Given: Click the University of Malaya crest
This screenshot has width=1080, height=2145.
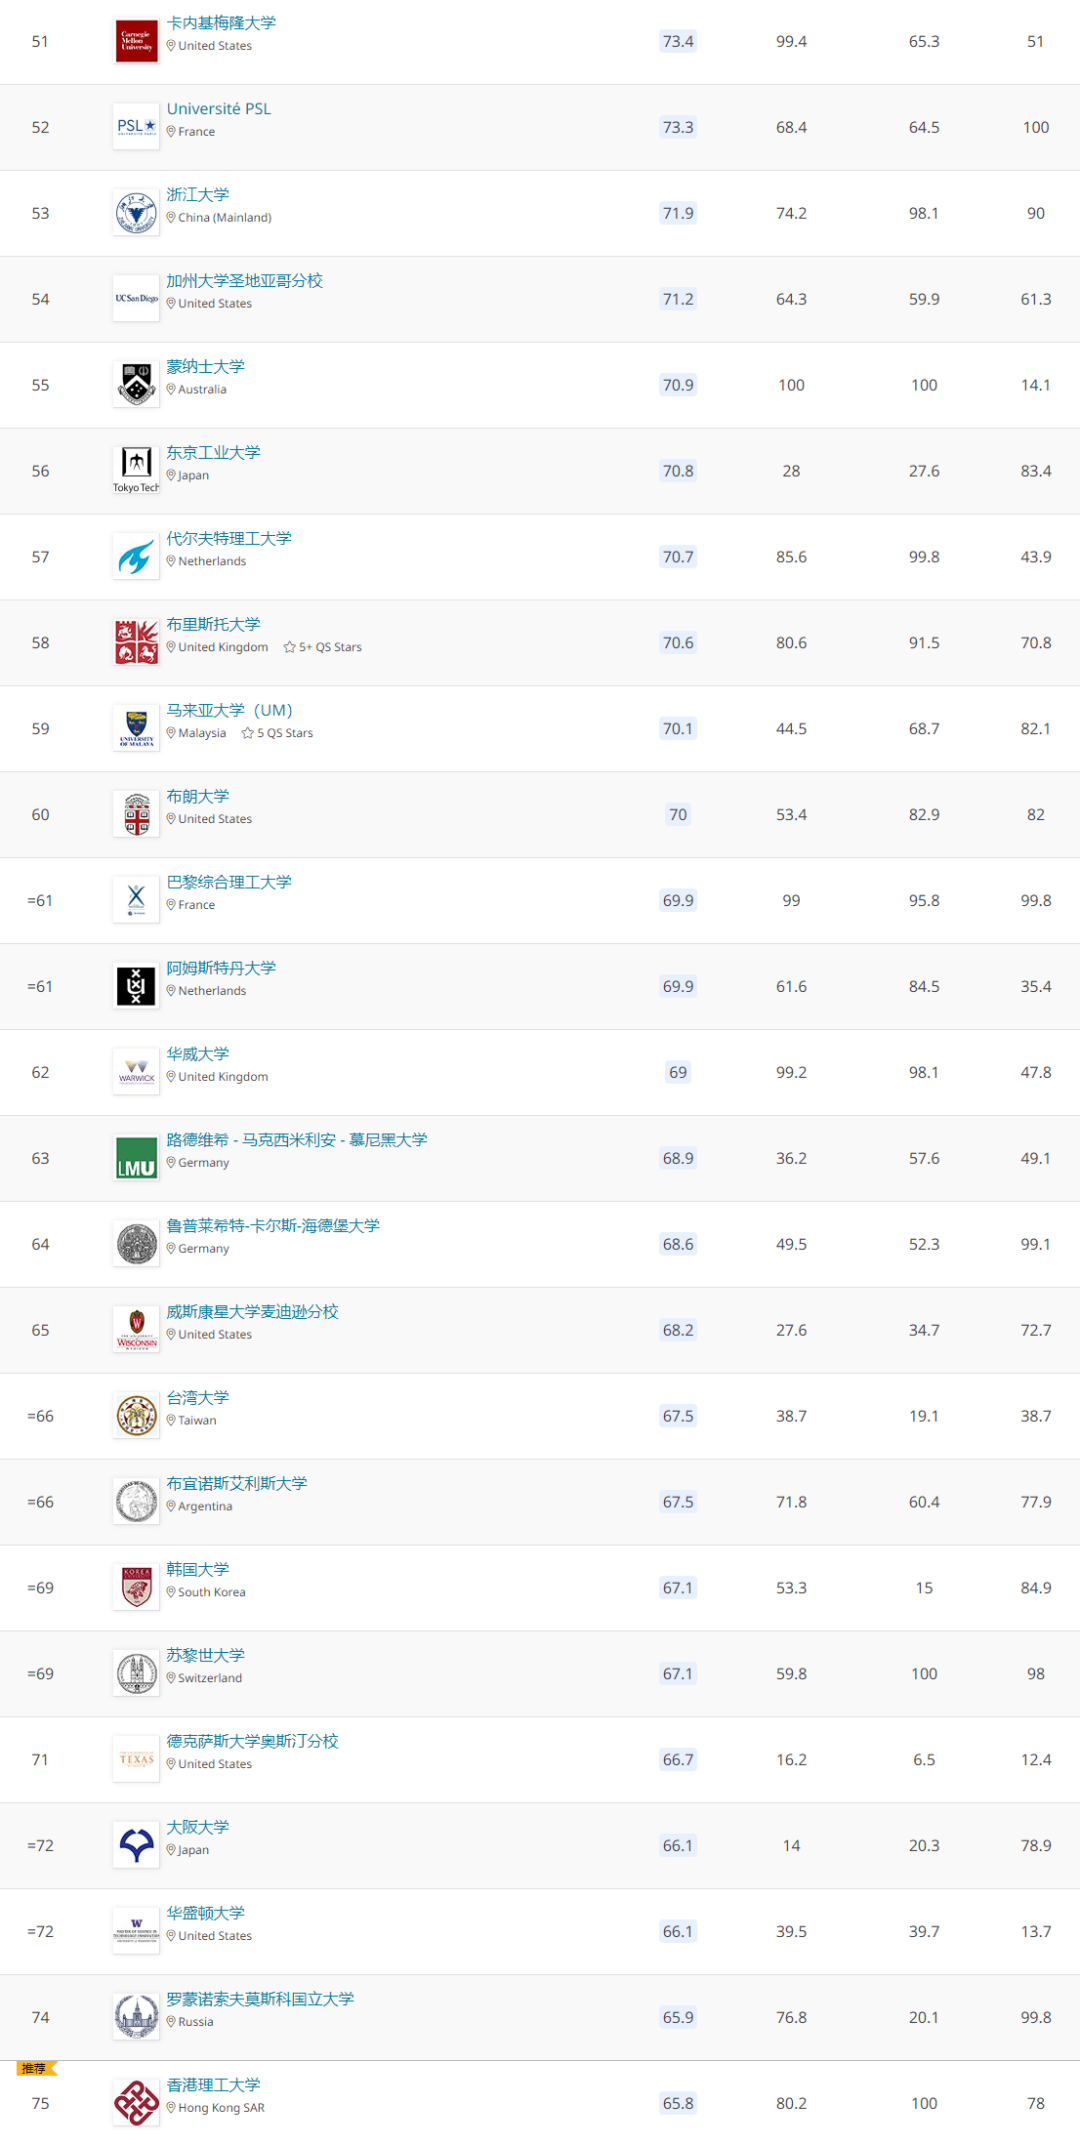Looking at the screenshot, I should [x=136, y=728].
